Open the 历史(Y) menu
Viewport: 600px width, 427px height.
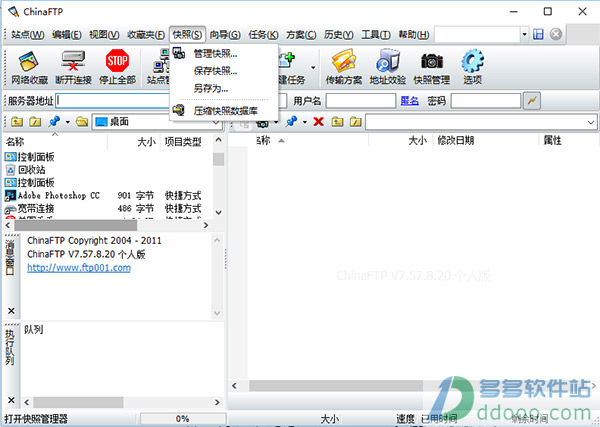338,34
